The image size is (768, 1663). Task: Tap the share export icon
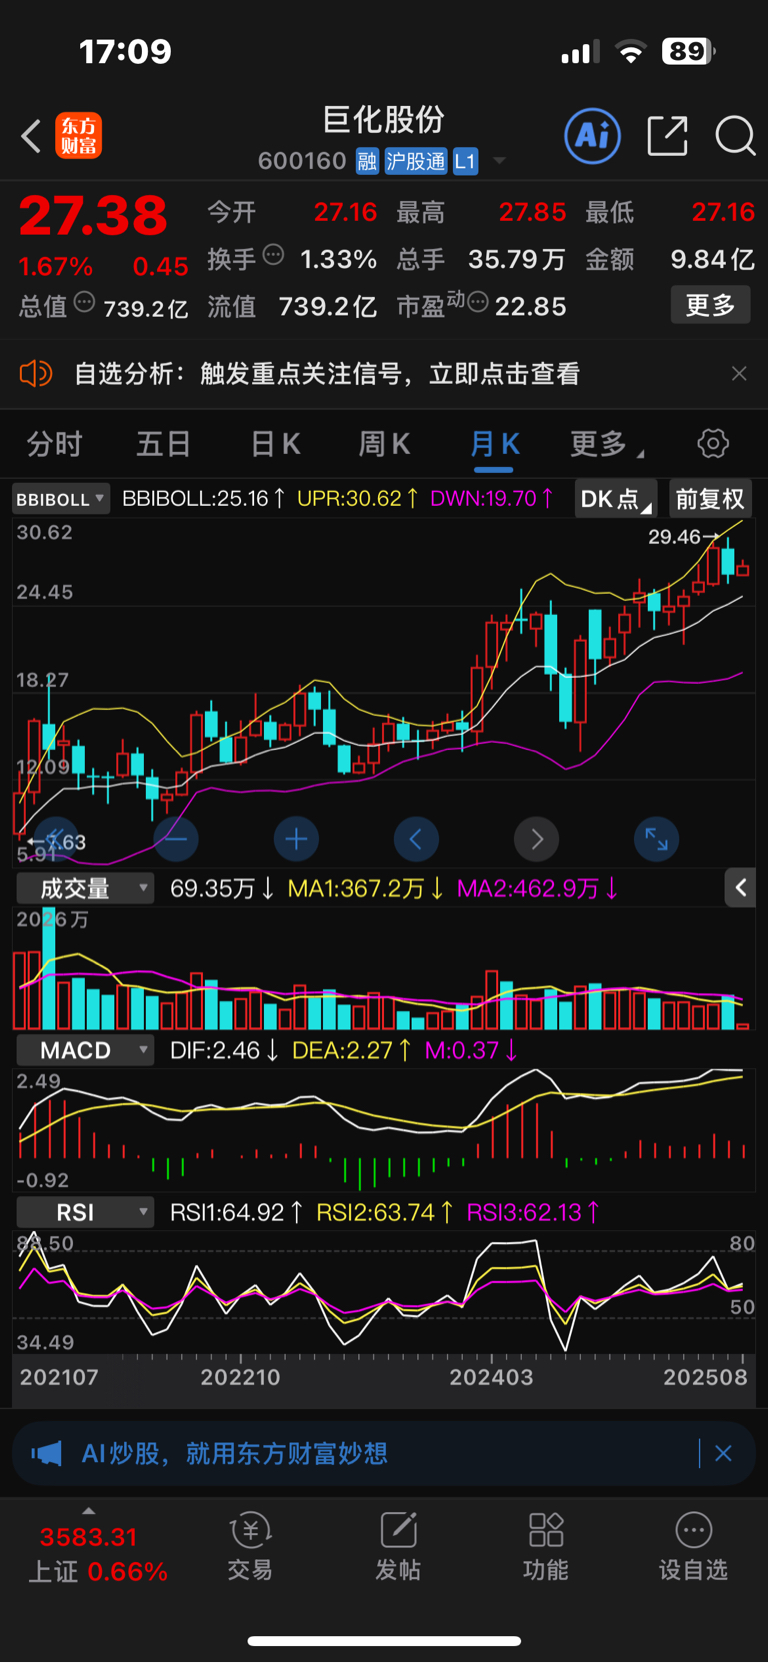pos(667,135)
